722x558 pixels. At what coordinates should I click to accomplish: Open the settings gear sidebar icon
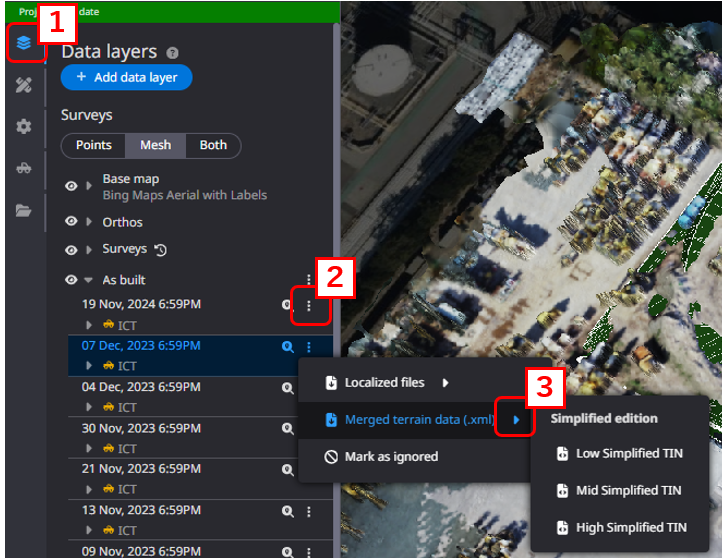tap(23, 126)
